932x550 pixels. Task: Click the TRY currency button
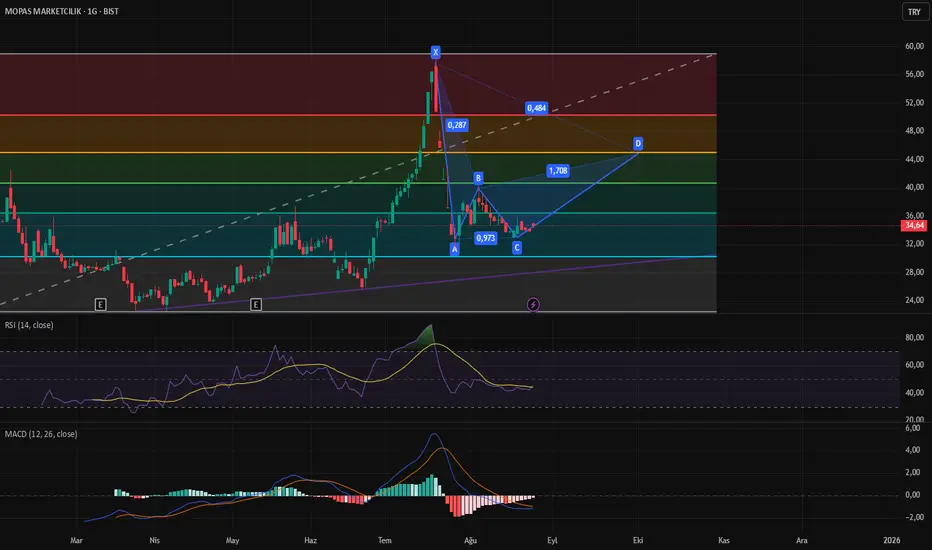[914, 12]
